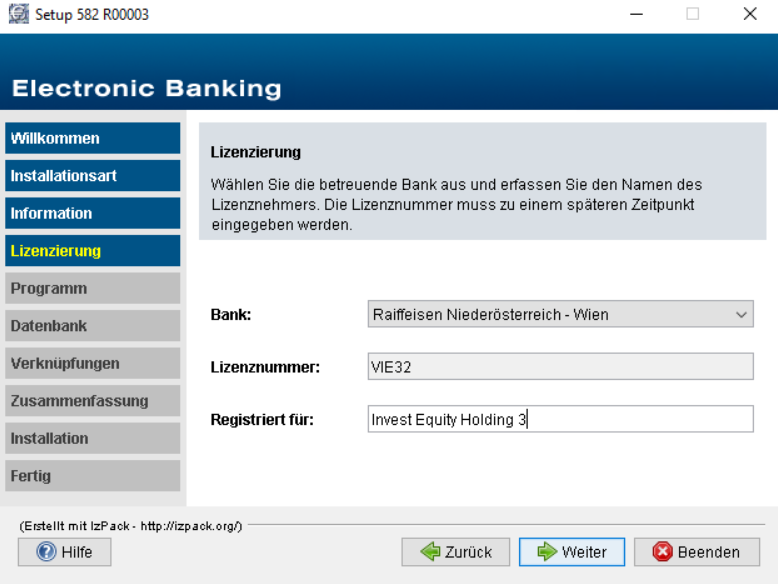The image size is (778, 584).
Task: Open the Bank dropdown list
Action: (560, 314)
